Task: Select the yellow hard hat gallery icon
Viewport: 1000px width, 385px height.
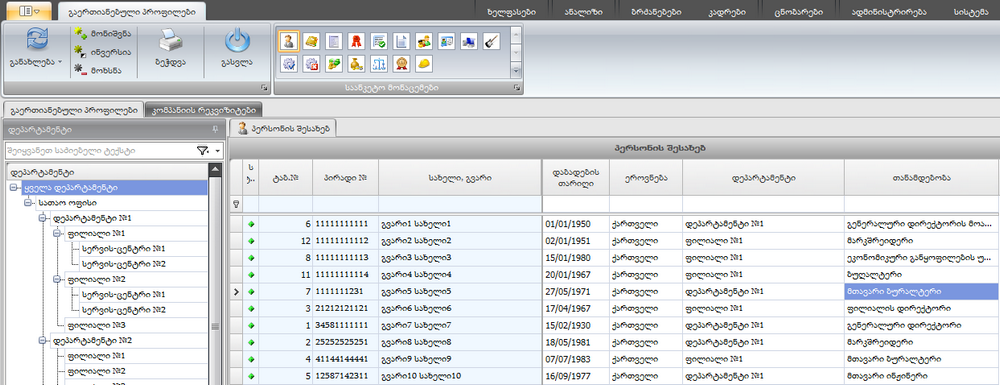Action: (423, 64)
